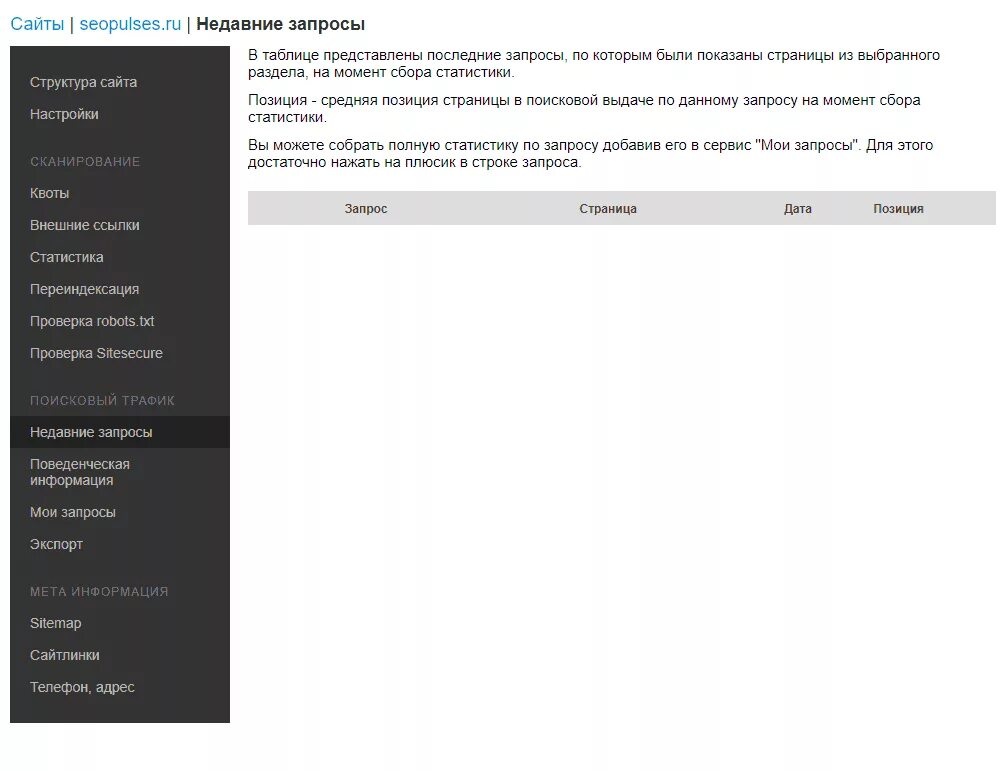Sort table by Дата column
The width and height of the screenshot is (1002, 771).
pos(797,208)
